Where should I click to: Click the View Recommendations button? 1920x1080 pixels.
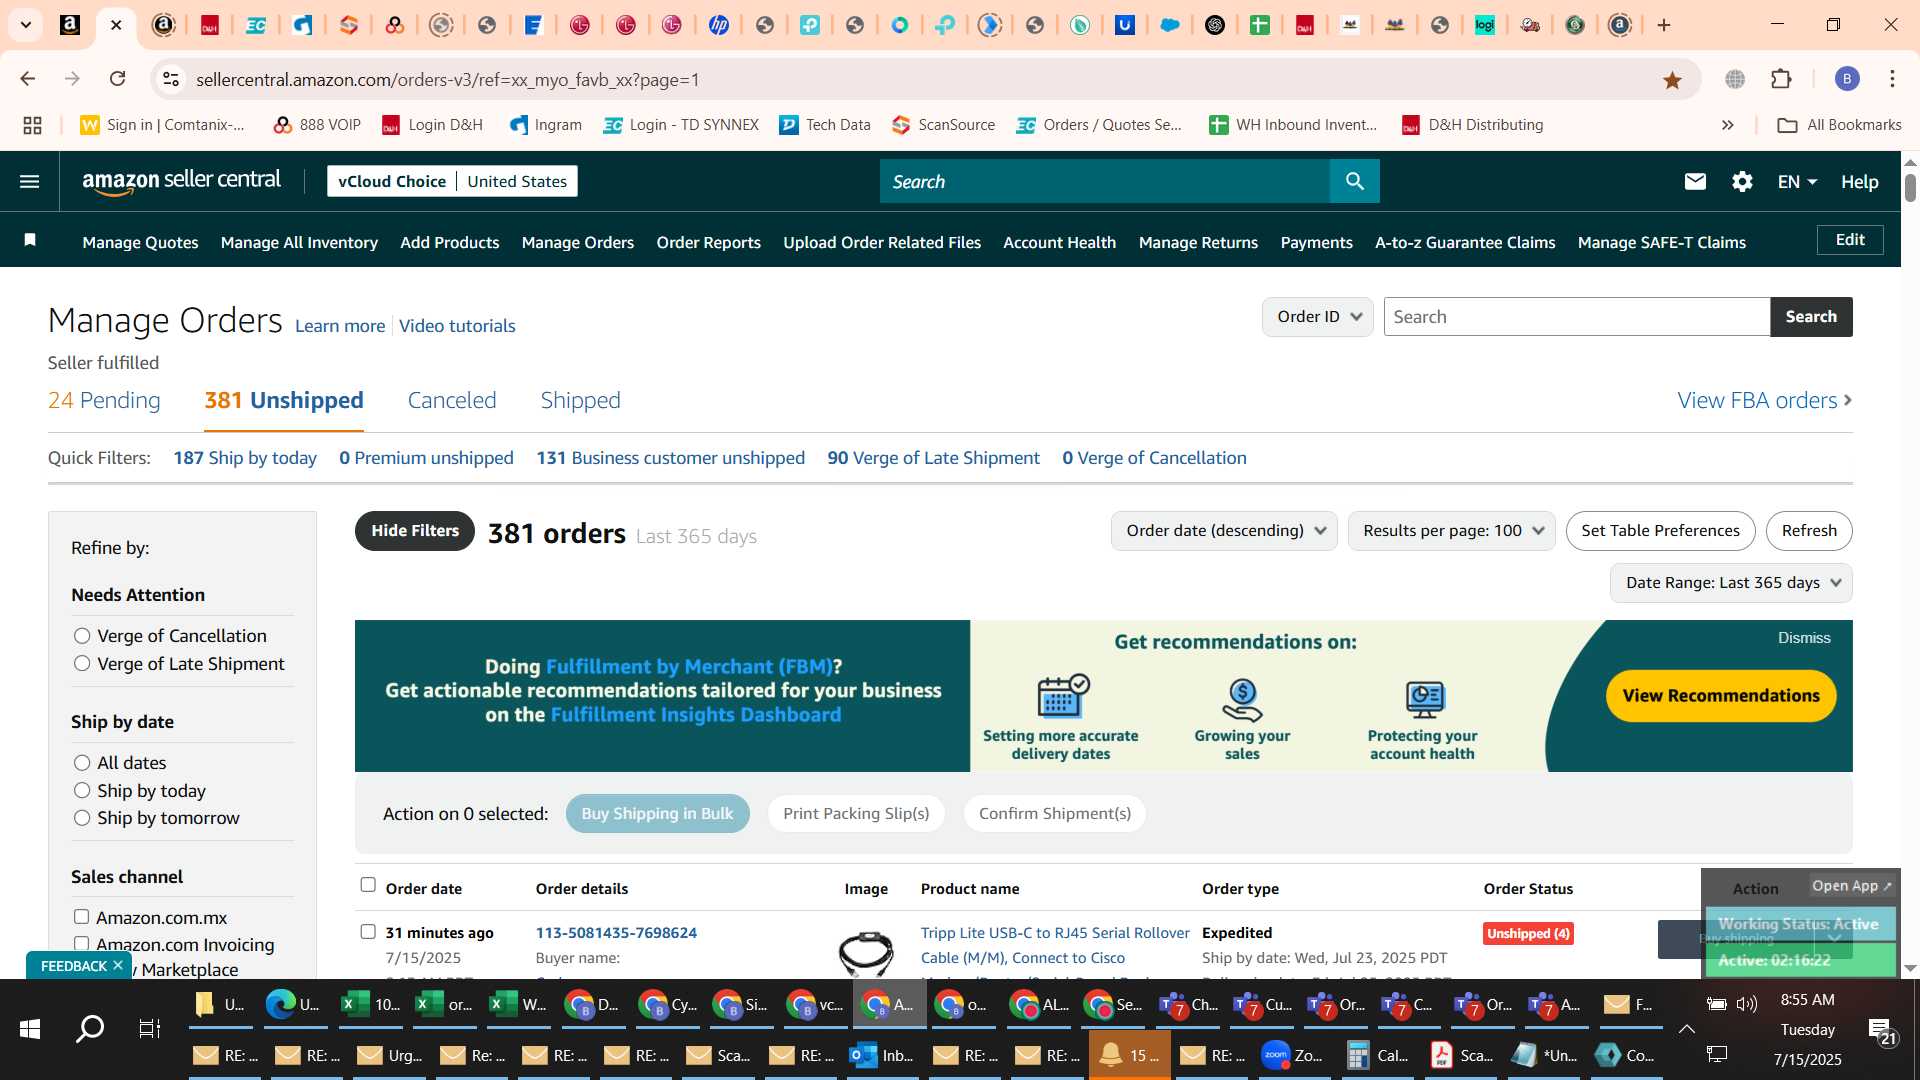tap(1721, 696)
